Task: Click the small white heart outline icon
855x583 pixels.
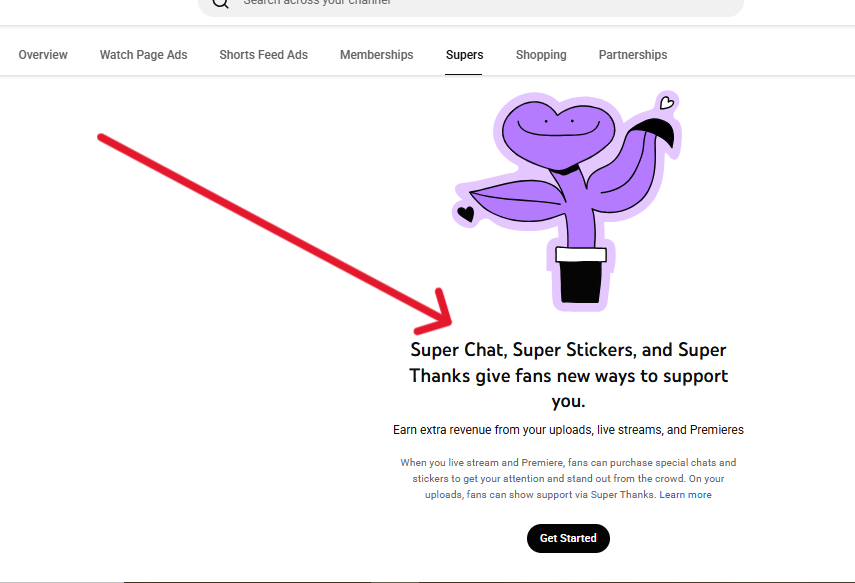Action: coord(667,102)
